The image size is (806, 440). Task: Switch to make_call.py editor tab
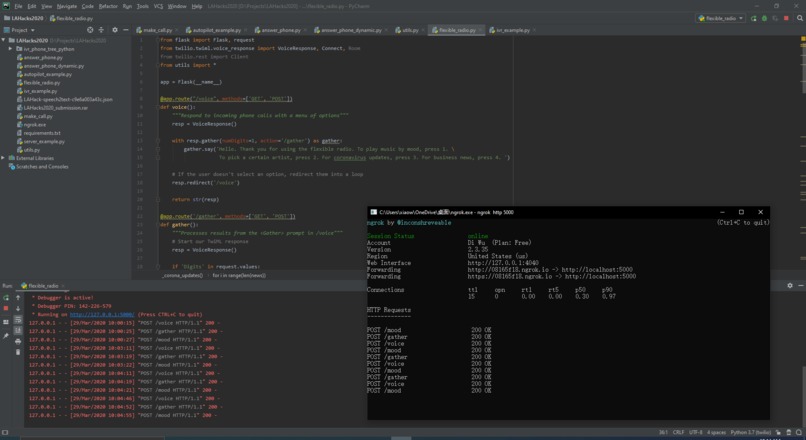pyautogui.click(x=157, y=30)
